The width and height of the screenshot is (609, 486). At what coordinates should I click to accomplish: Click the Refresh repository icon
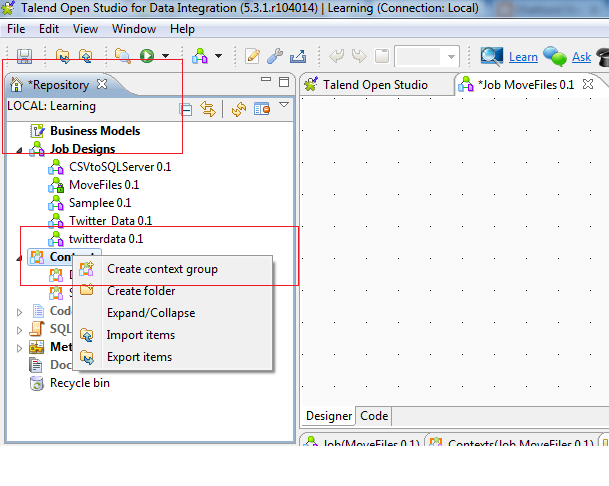coord(239,109)
